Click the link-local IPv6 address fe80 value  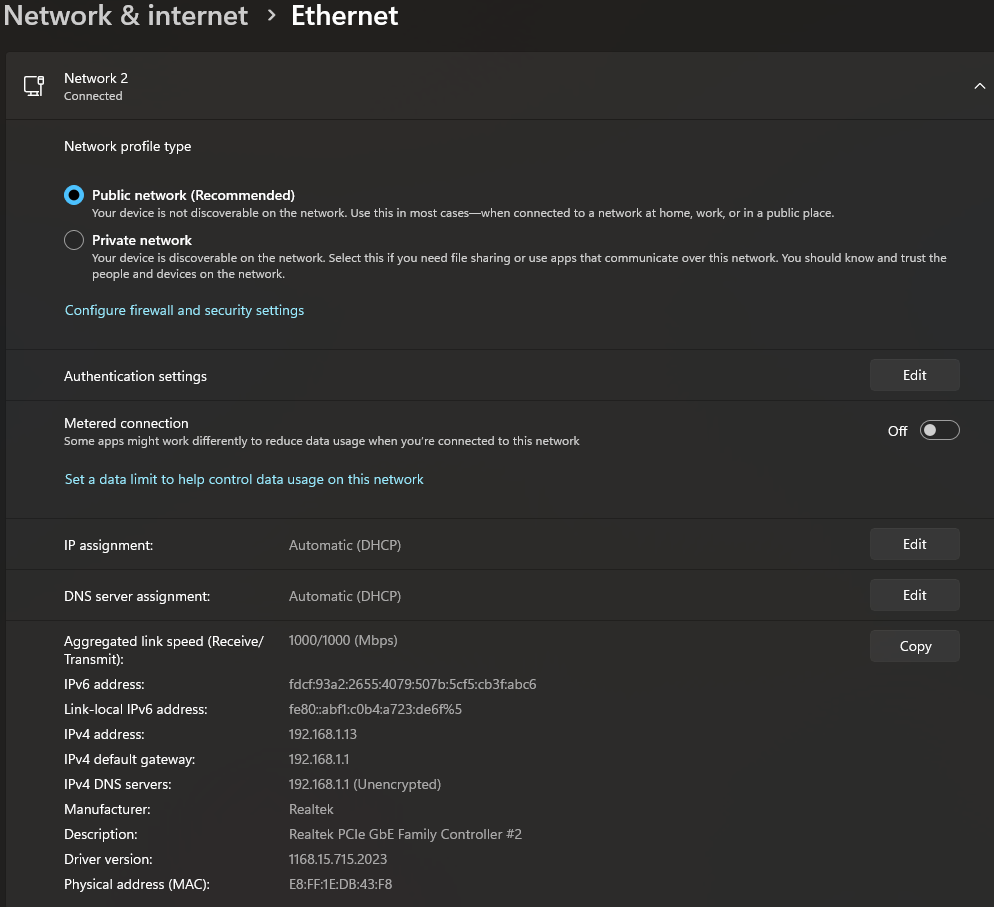click(x=375, y=709)
